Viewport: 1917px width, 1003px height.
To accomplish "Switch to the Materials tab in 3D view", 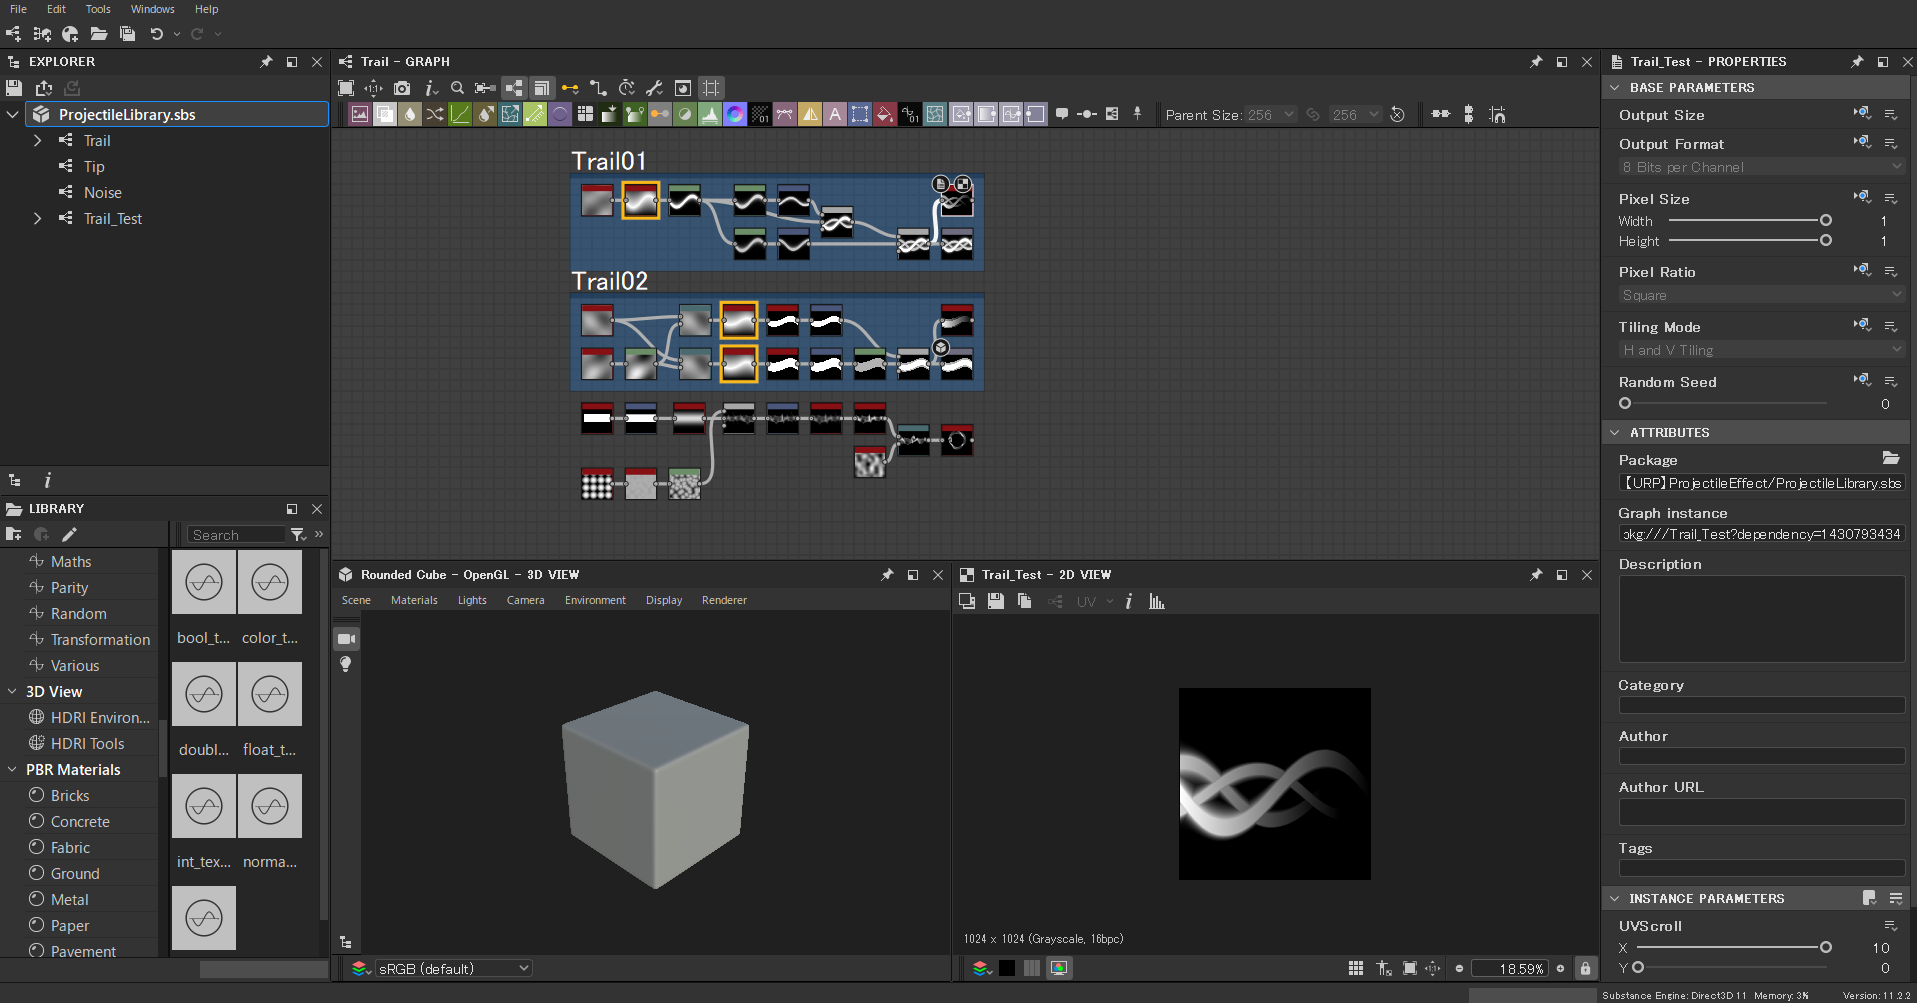I will pos(413,600).
